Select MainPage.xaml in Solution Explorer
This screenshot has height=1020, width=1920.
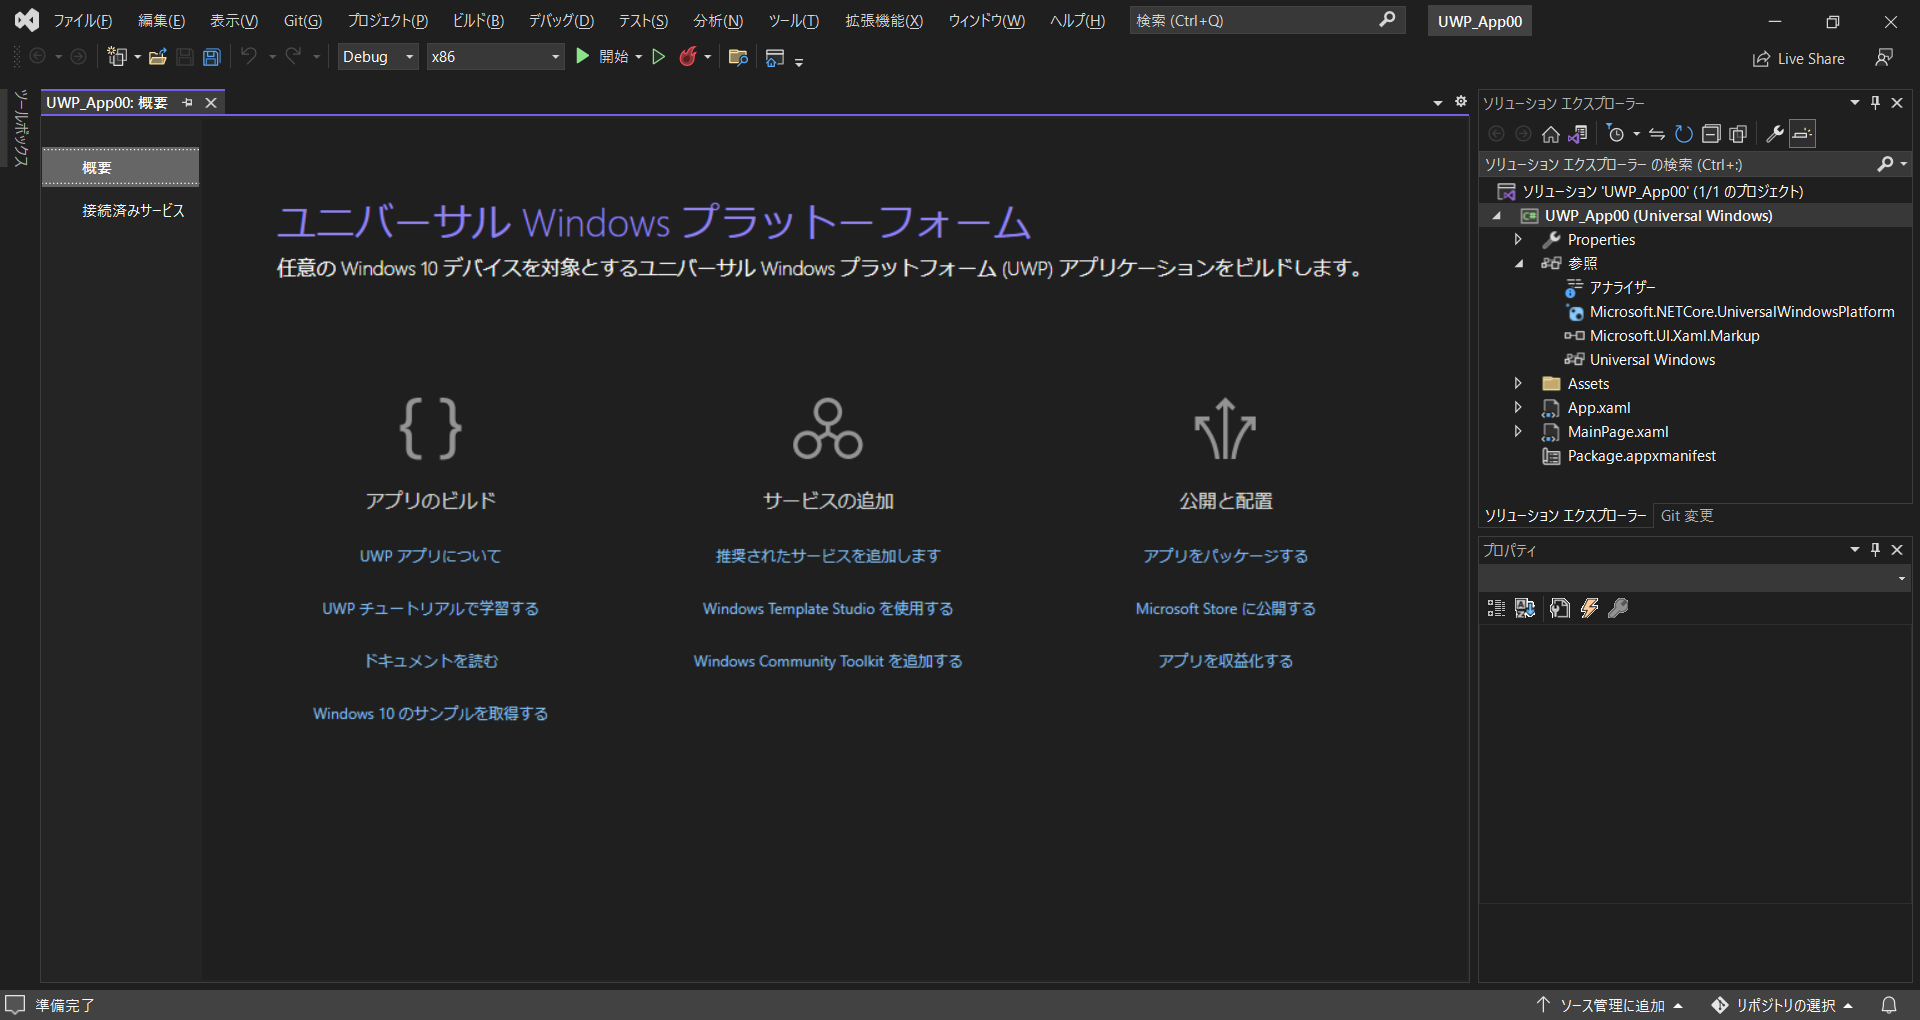click(1618, 431)
